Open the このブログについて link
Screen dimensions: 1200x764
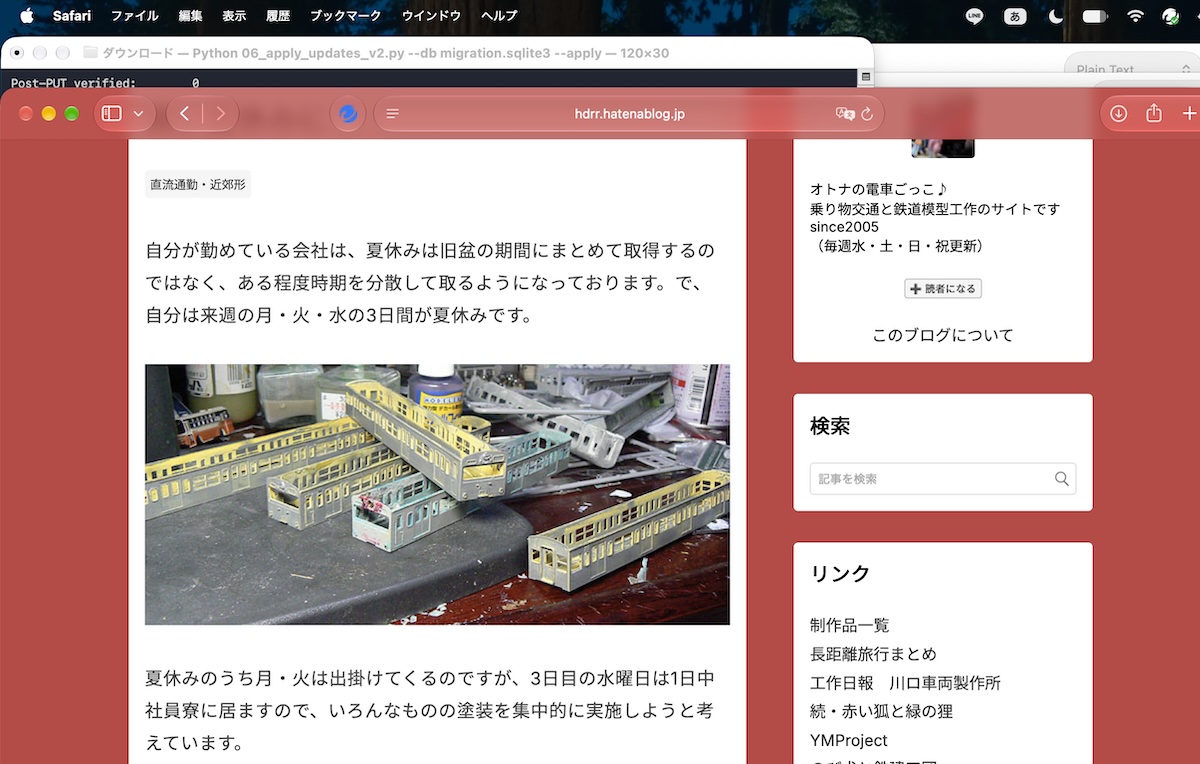(943, 335)
